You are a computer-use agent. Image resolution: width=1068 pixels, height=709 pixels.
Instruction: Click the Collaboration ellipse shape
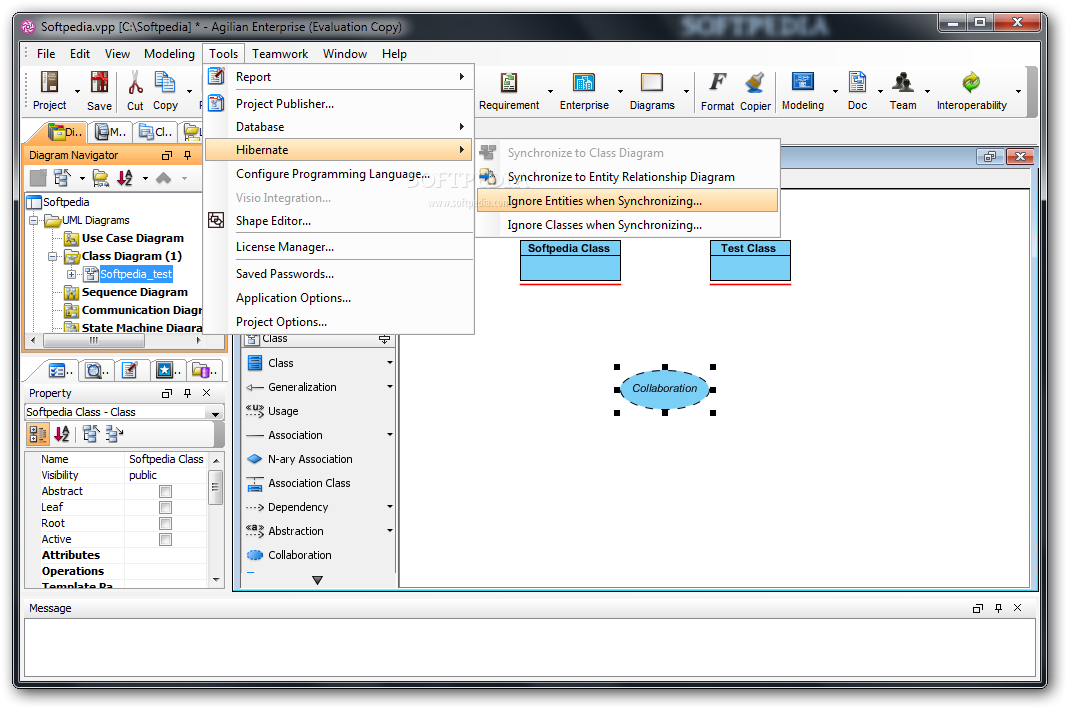click(665, 389)
